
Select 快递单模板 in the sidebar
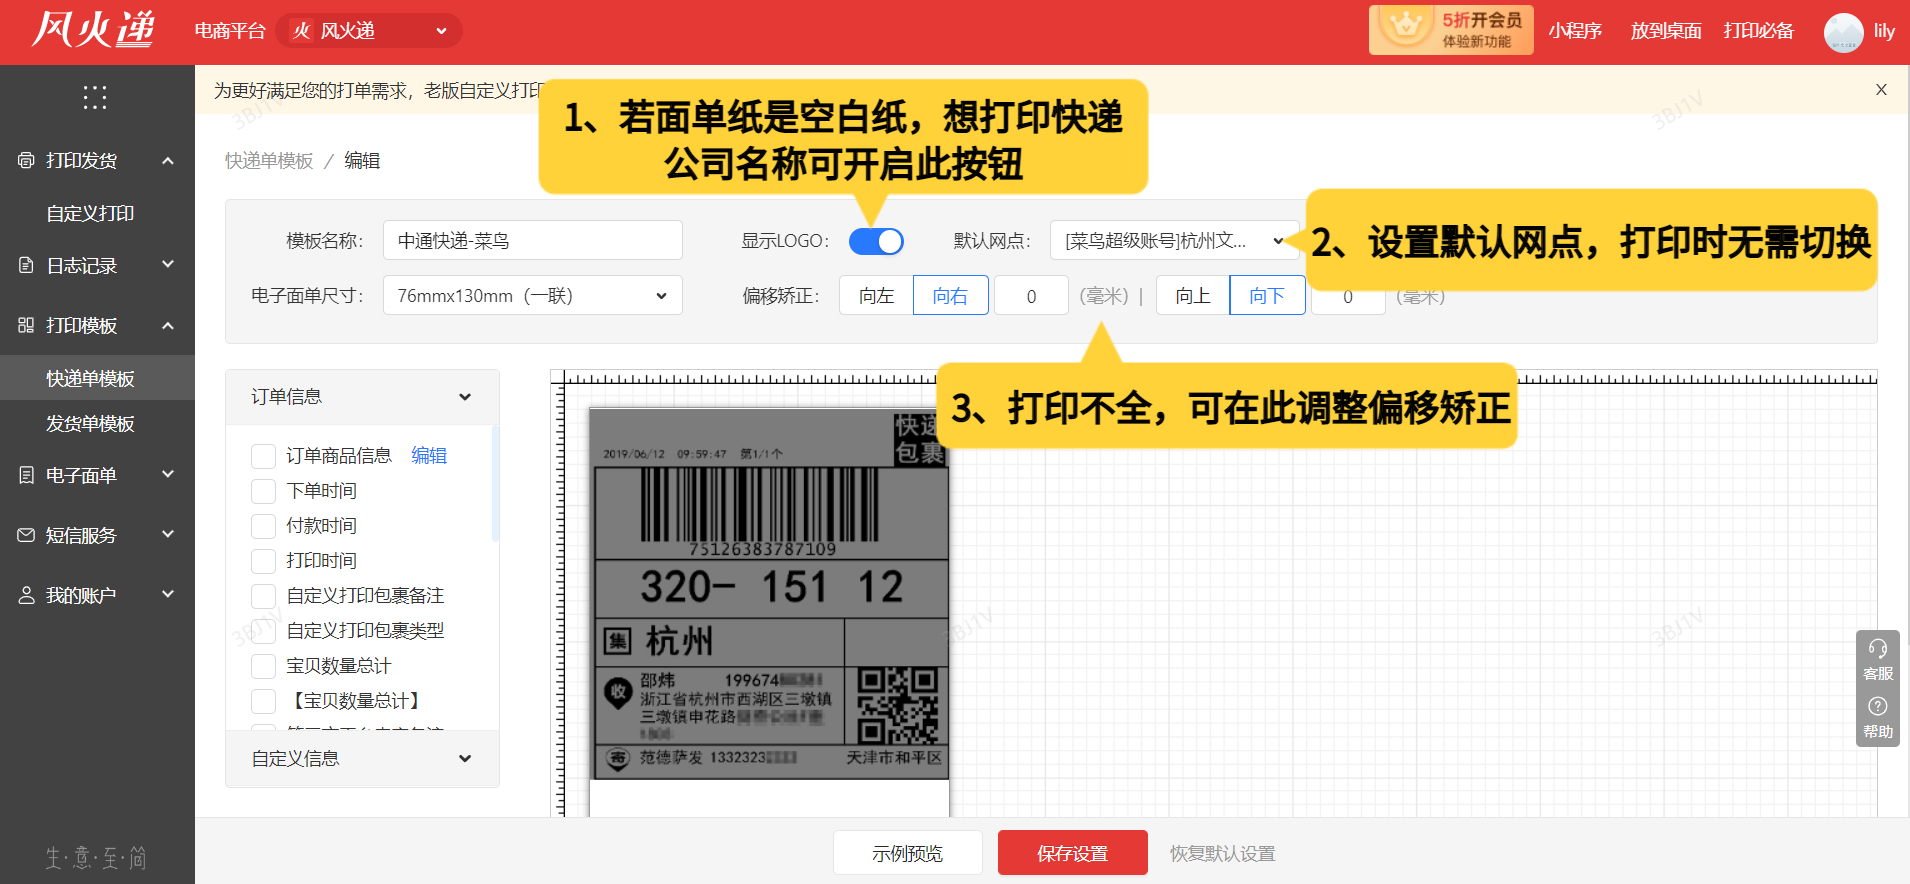[x=90, y=378]
